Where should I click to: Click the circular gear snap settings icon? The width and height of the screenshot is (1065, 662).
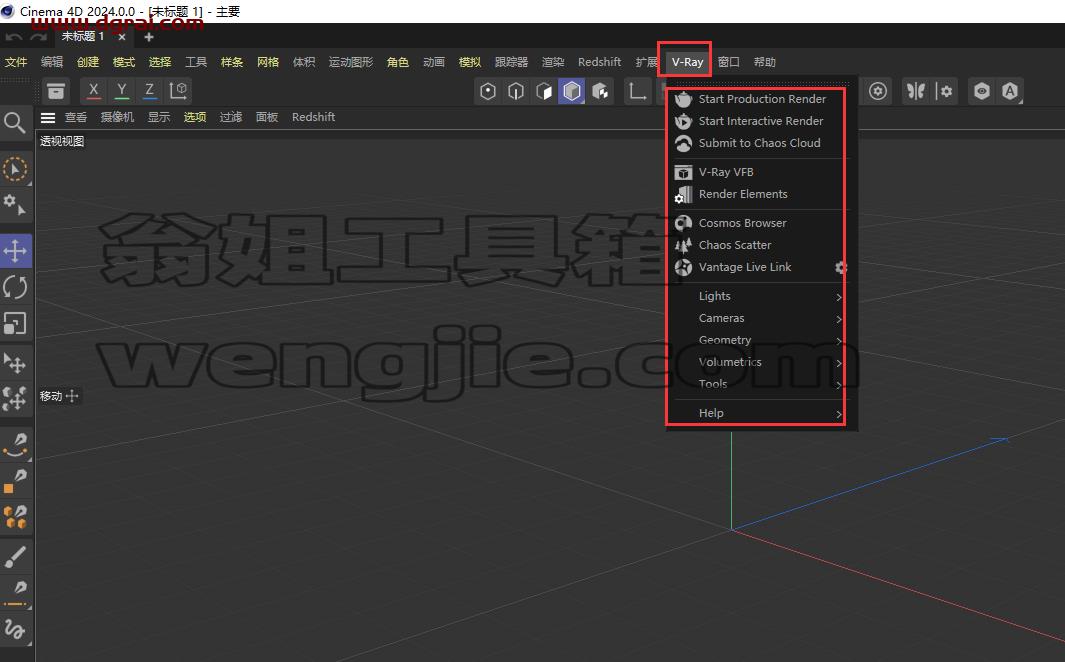click(x=878, y=91)
